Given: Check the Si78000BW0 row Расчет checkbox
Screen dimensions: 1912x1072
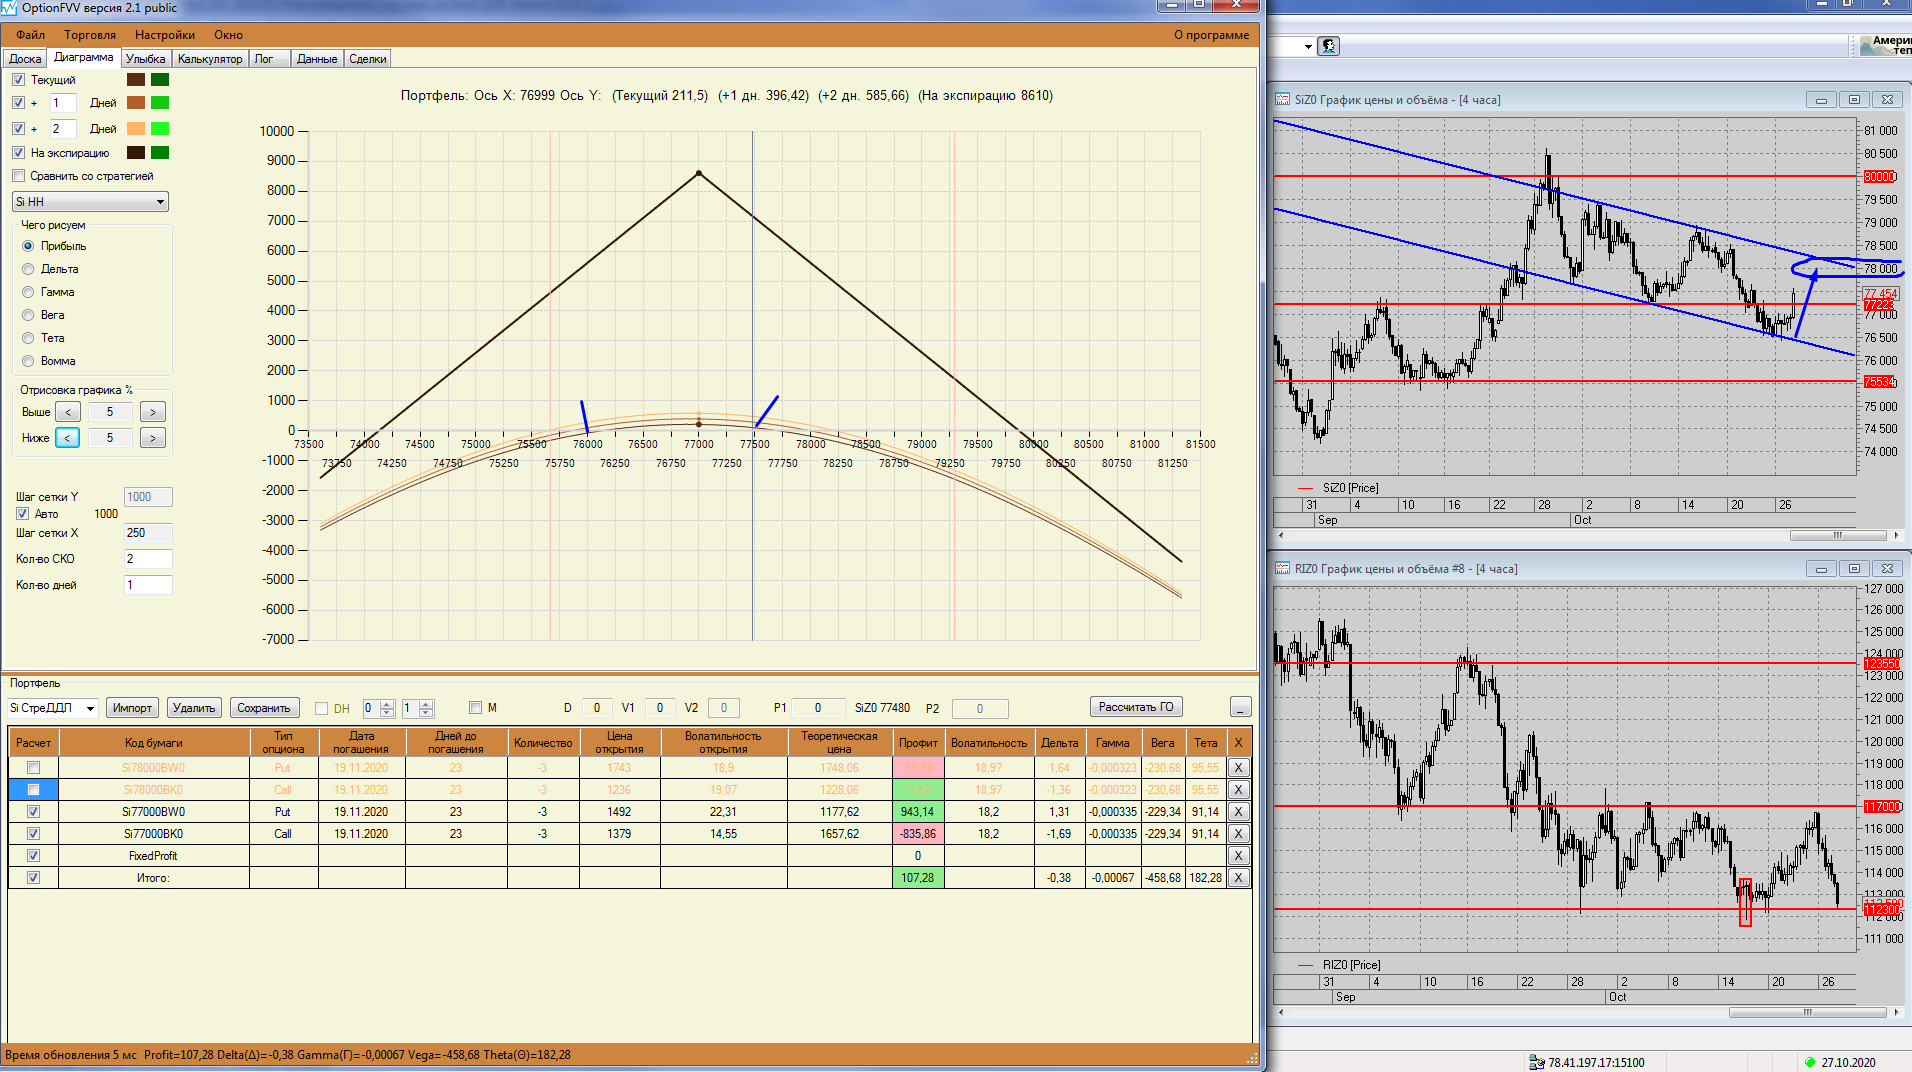Looking at the screenshot, I should click(34, 768).
